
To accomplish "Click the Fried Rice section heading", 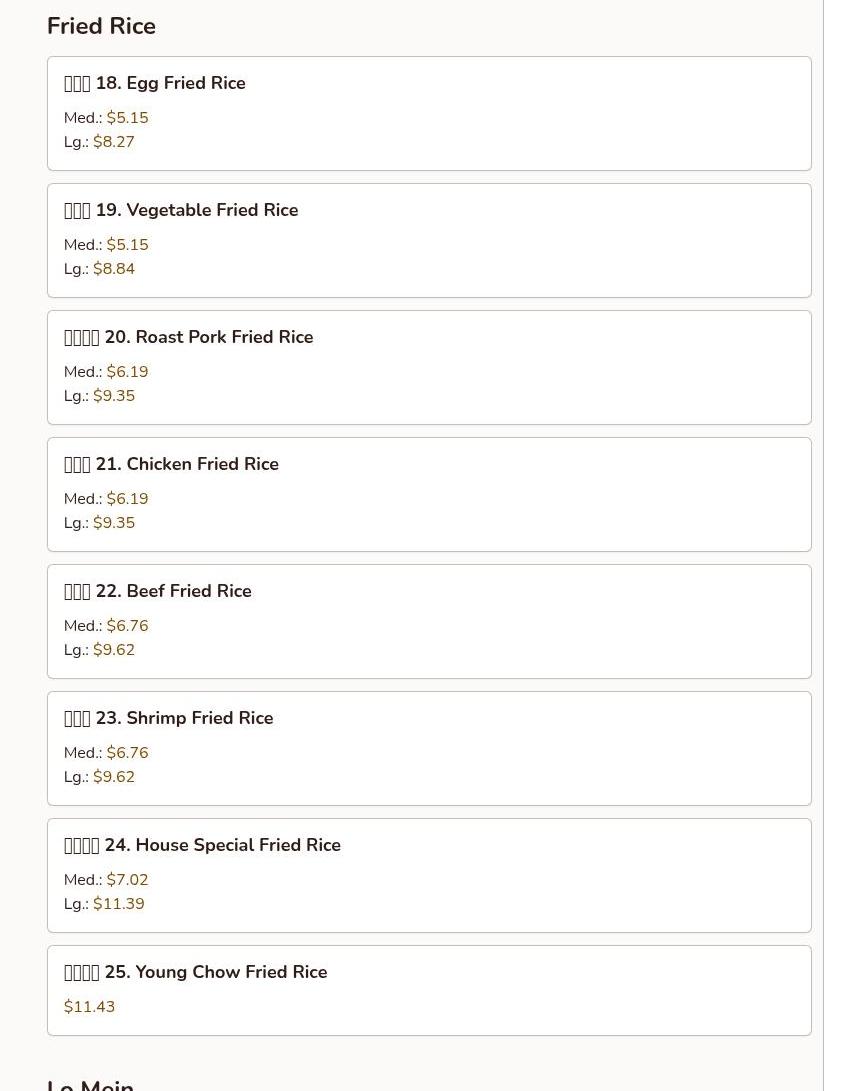I will pyautogui.click(x=101, y=27).
